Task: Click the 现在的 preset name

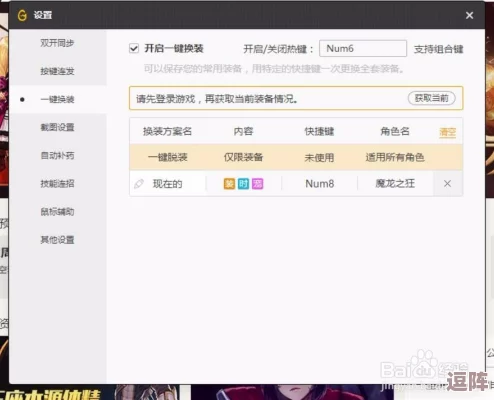Action: pos(167,184)
